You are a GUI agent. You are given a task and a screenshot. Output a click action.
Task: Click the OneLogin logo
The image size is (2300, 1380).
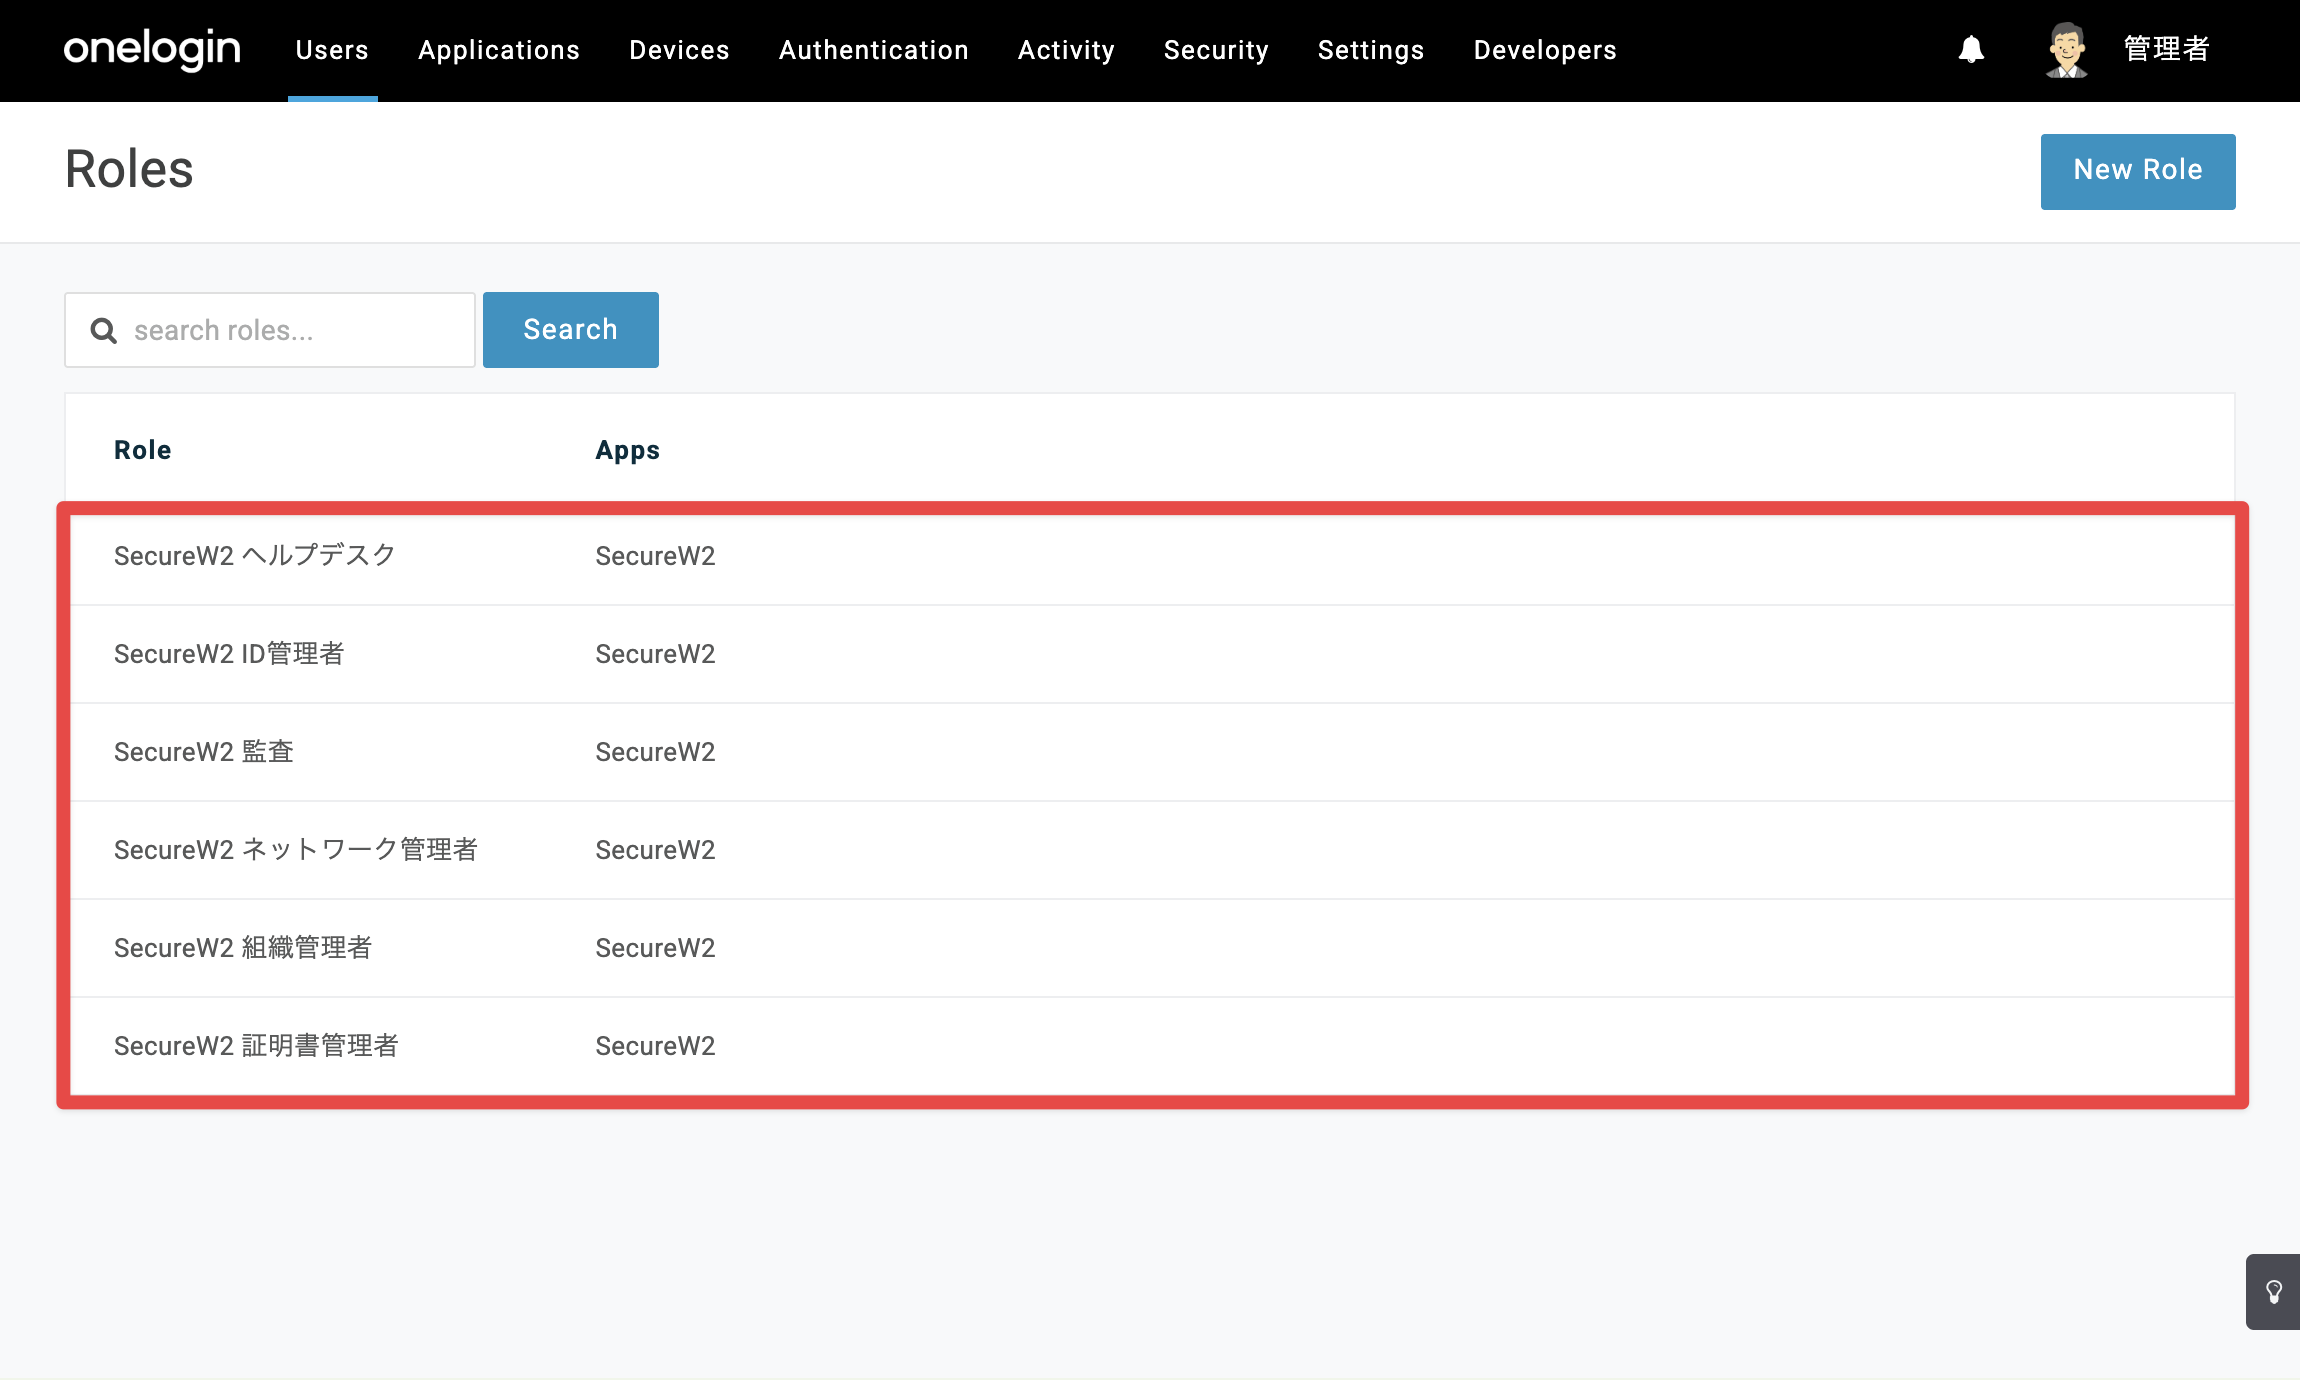coord(152,49)
